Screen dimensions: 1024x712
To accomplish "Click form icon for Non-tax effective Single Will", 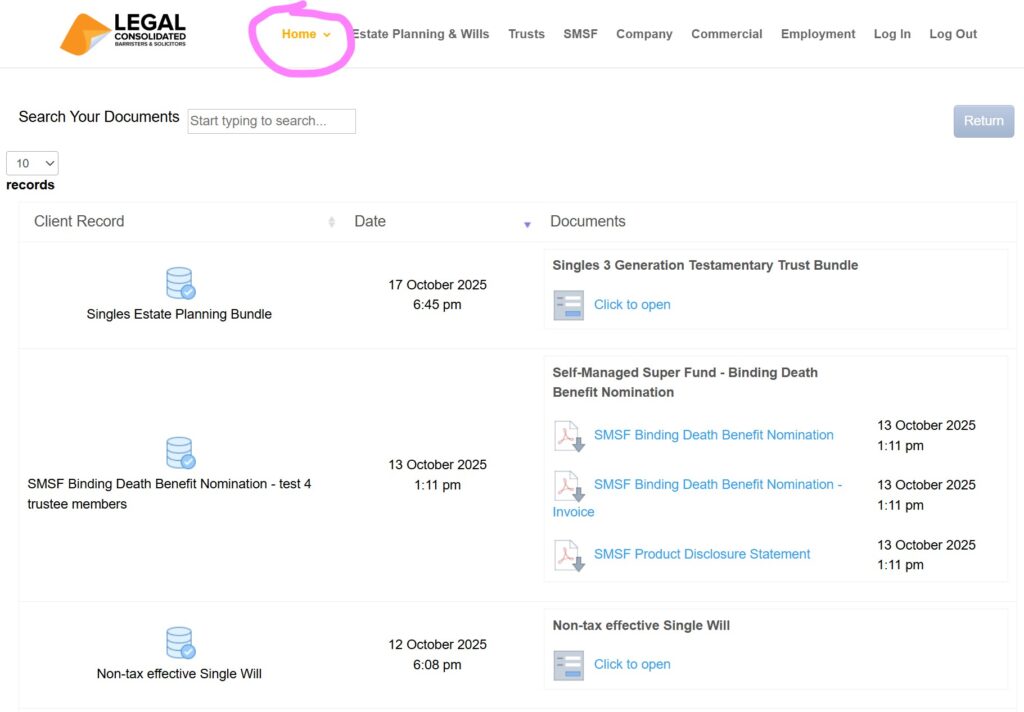I will click(x=568, y=665).
